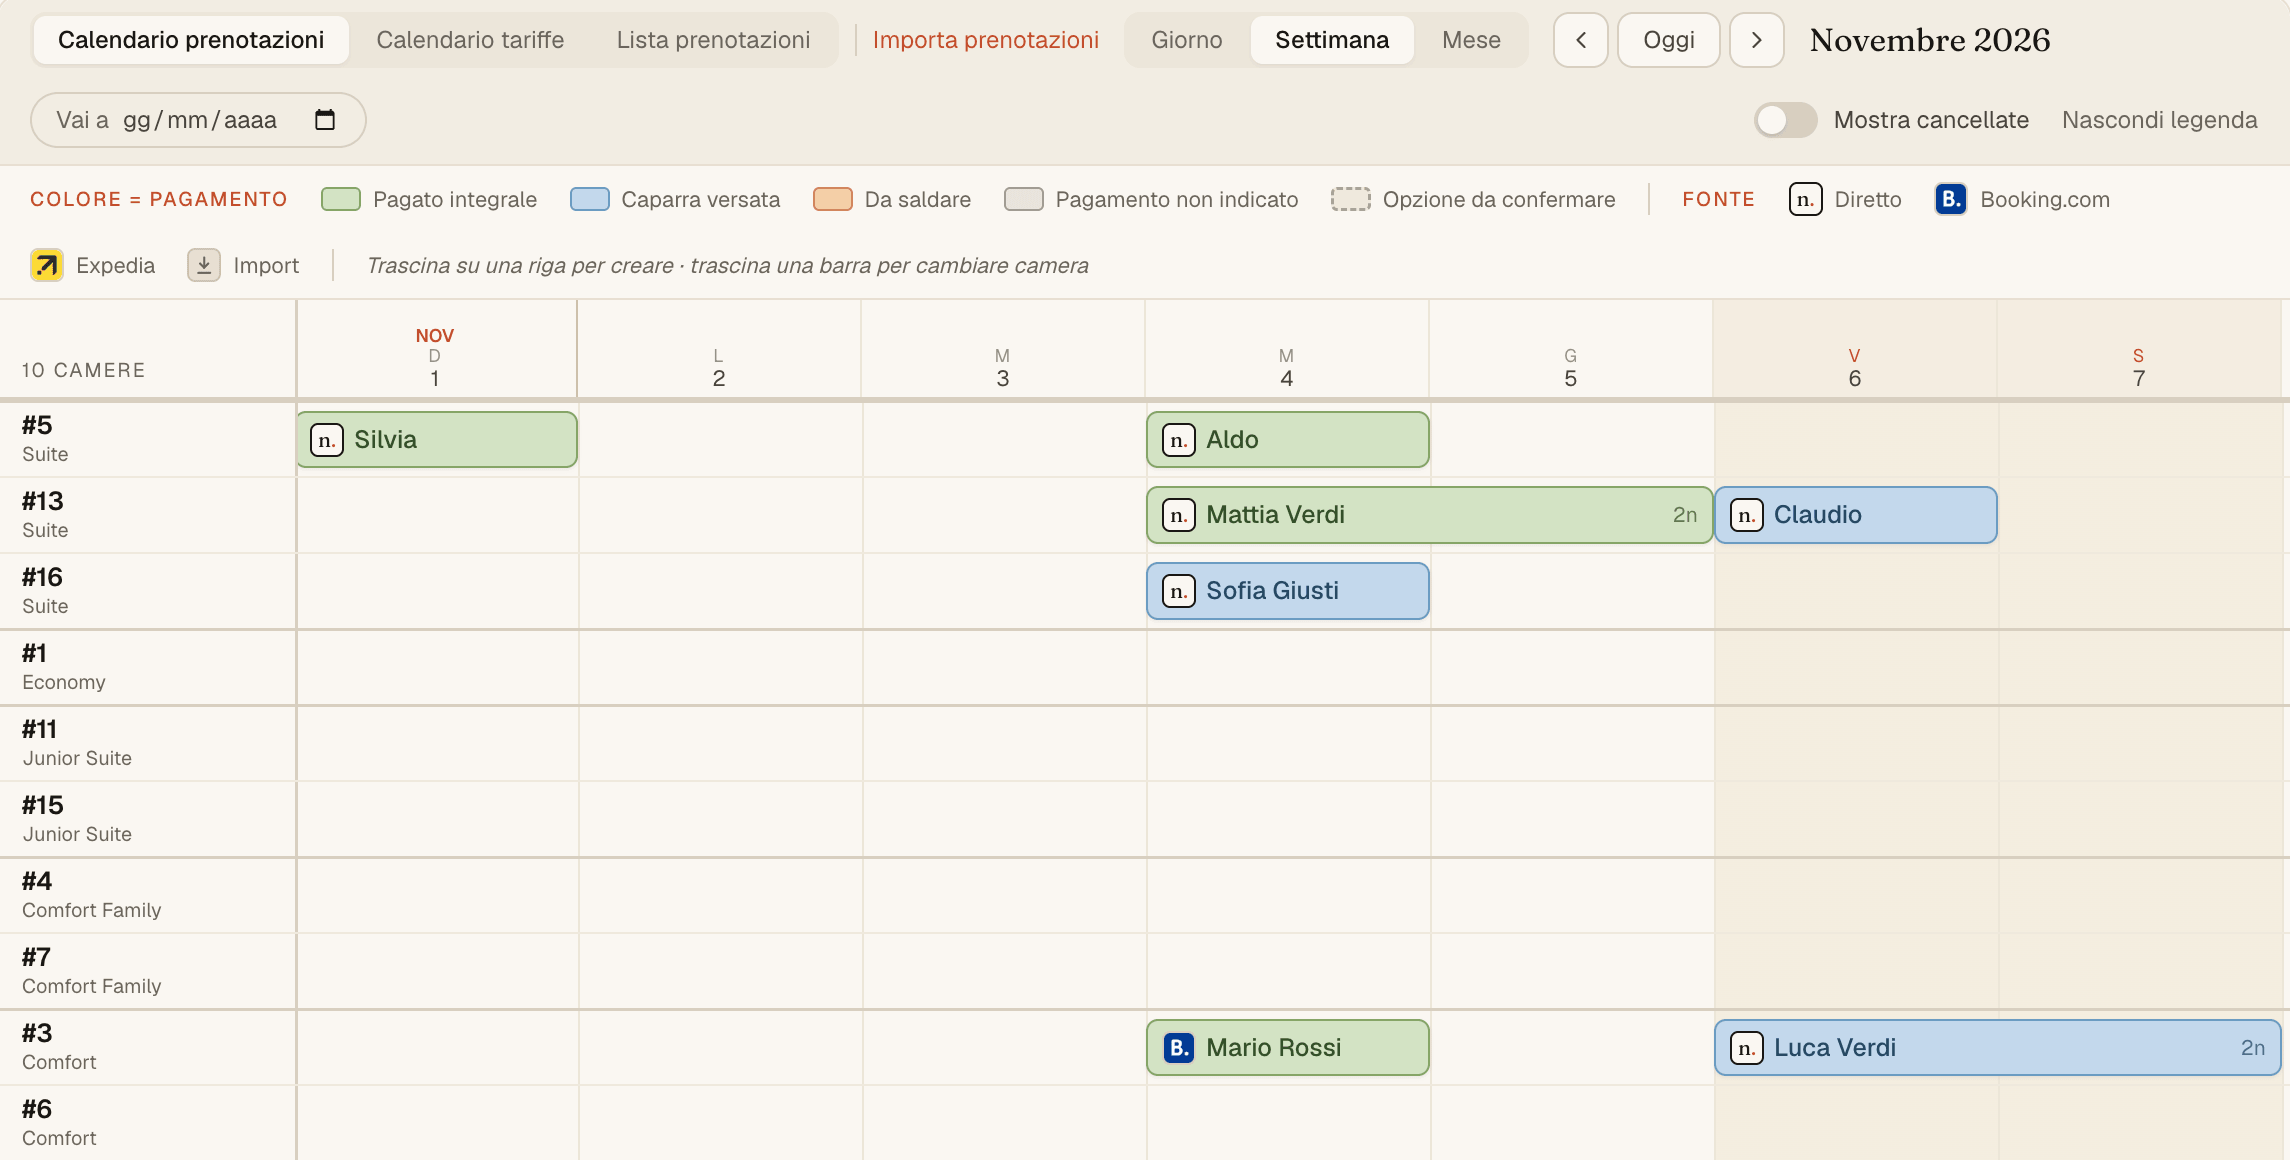Click room #11 Junior Suite row label
This screenshot has height=1160, width=2290.
[148, 743]
